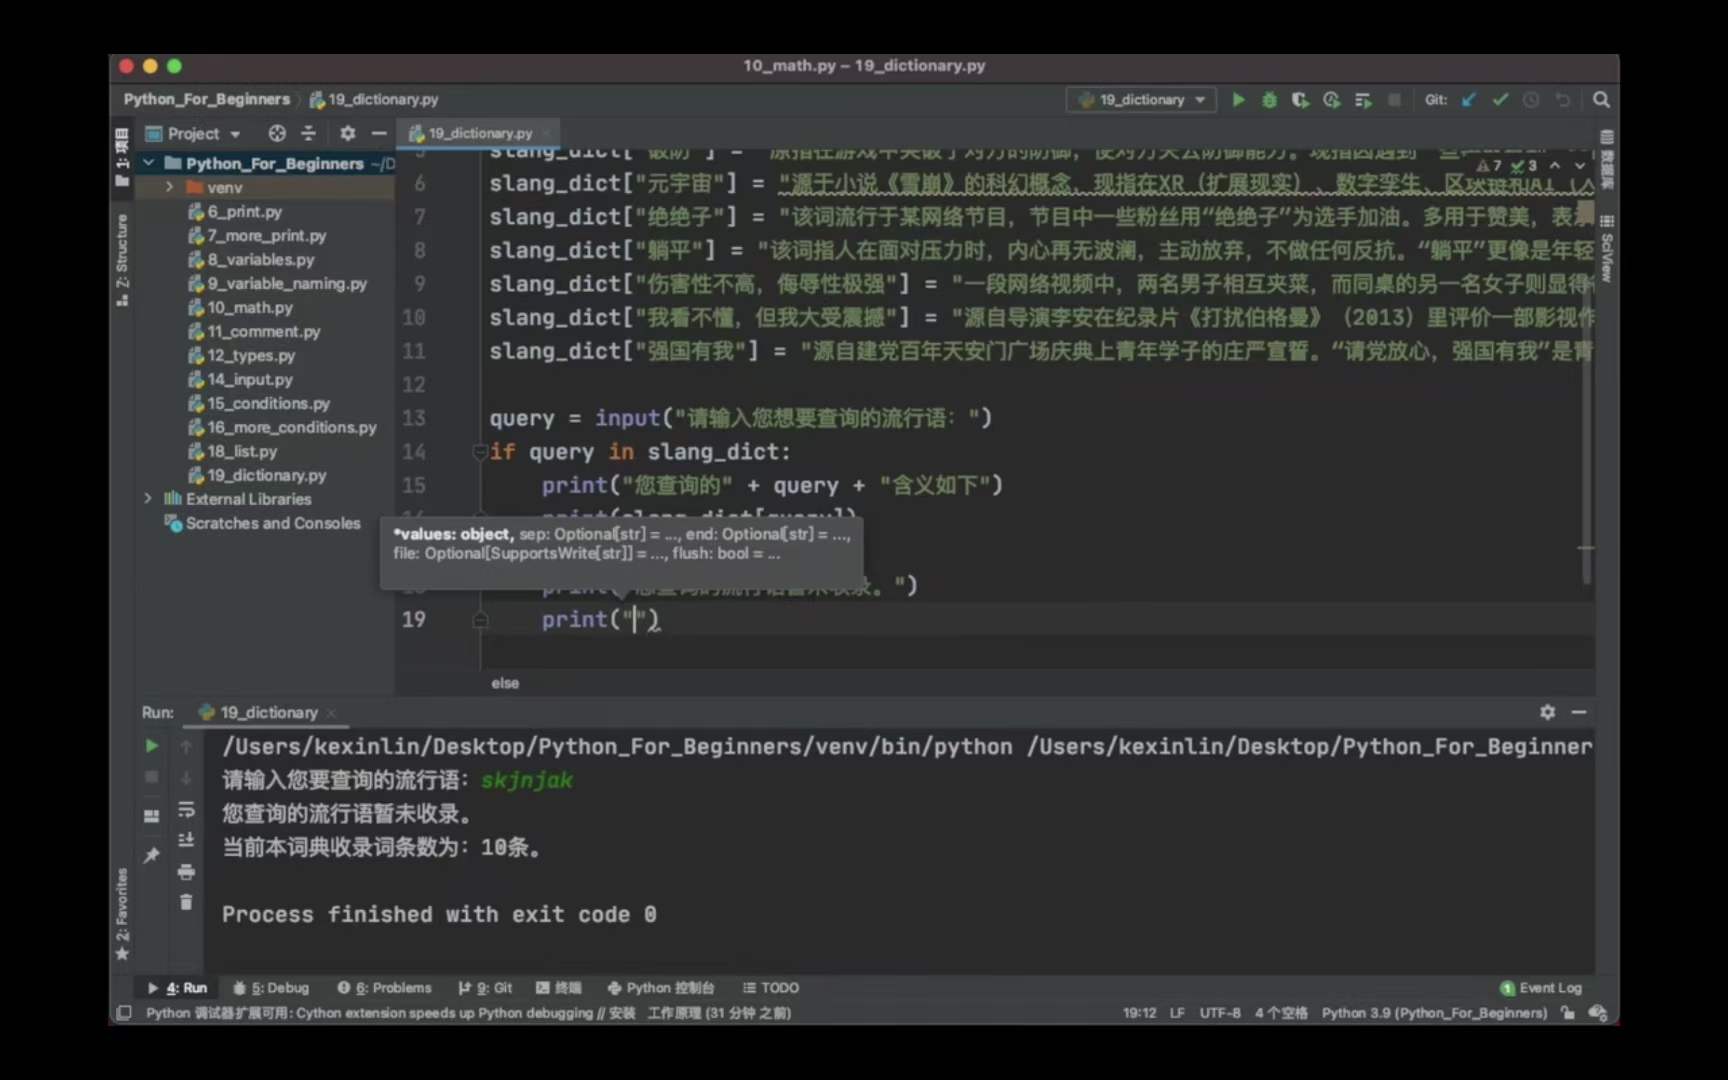1728x1080 pixels.
Task: Go to next highlighted error with the down chevron
Action: [1580, 166]
